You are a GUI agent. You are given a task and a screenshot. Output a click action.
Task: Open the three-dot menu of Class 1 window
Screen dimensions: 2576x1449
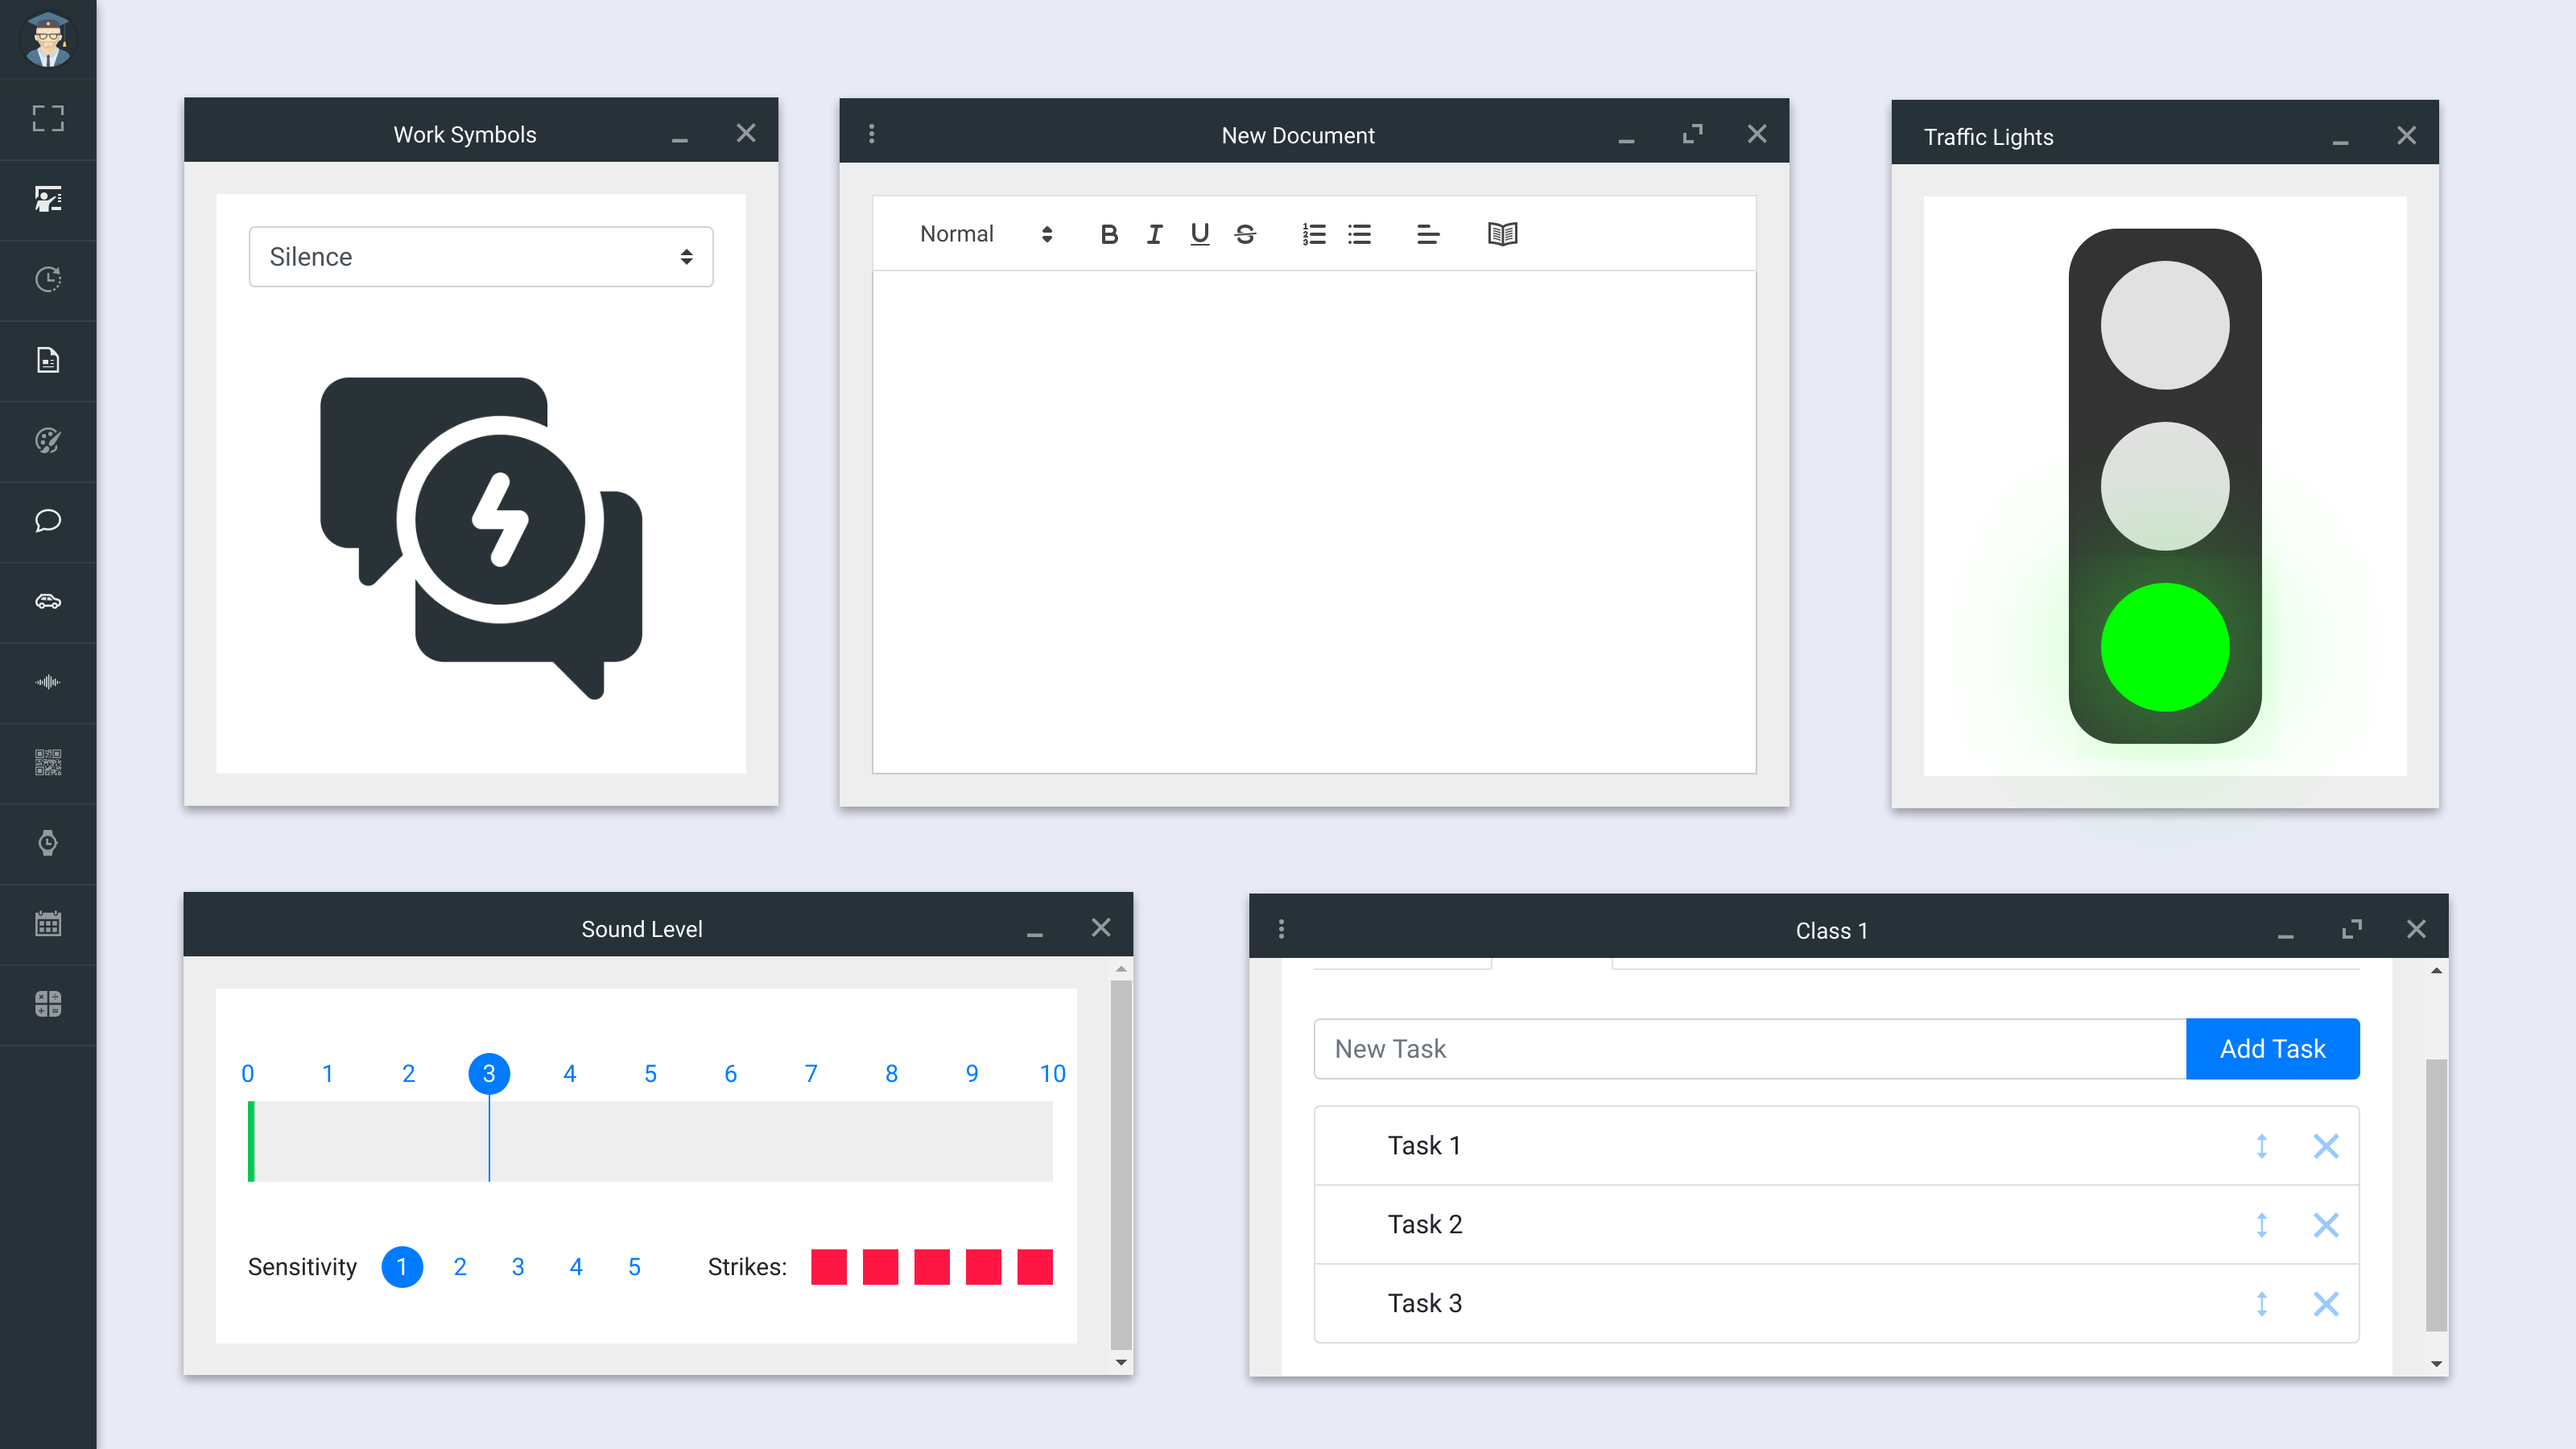[1282, 929]
